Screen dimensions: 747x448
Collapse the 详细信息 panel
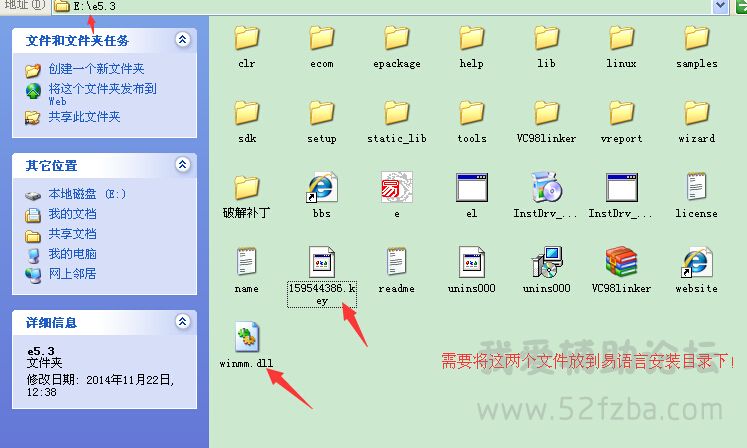[x=182, y=321]
